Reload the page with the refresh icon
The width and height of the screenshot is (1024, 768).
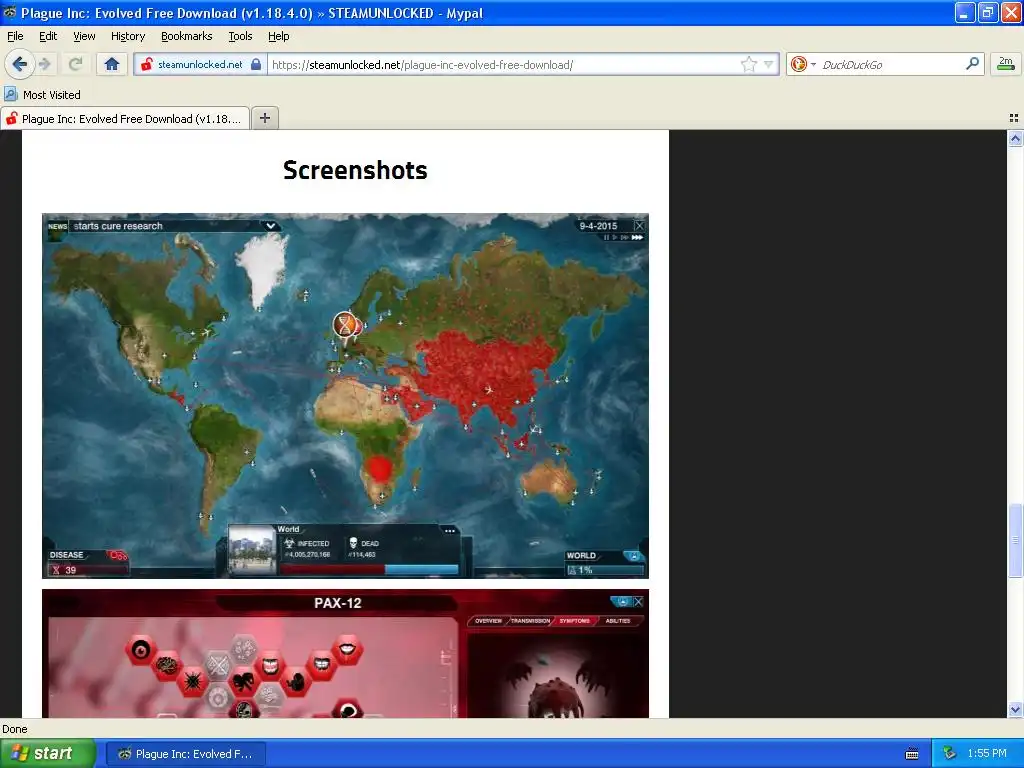76,64
